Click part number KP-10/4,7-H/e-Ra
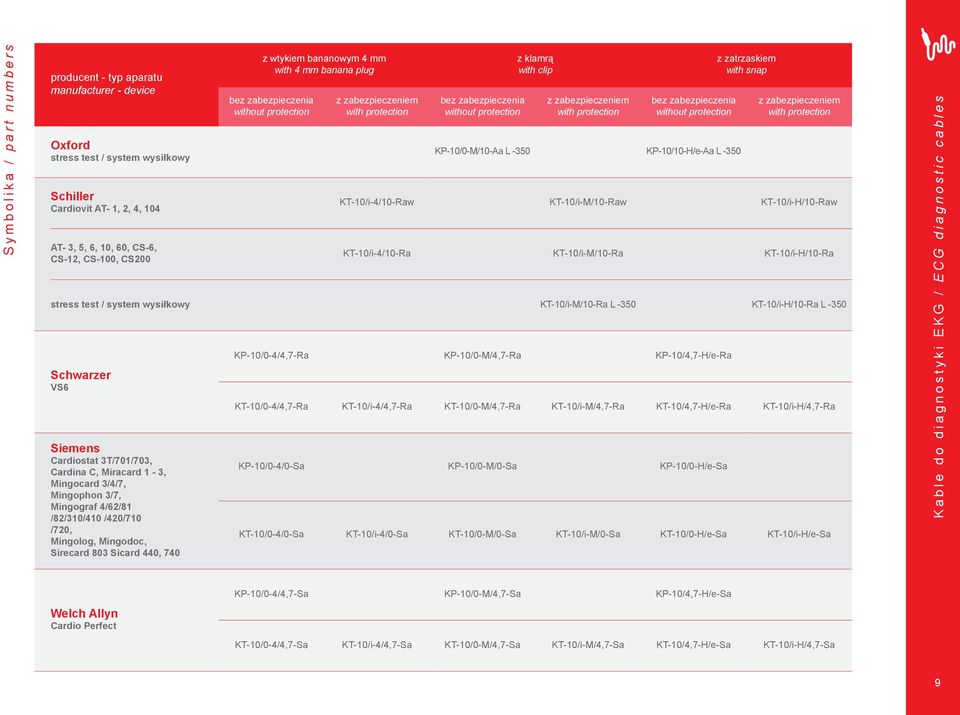 point(693,356)
